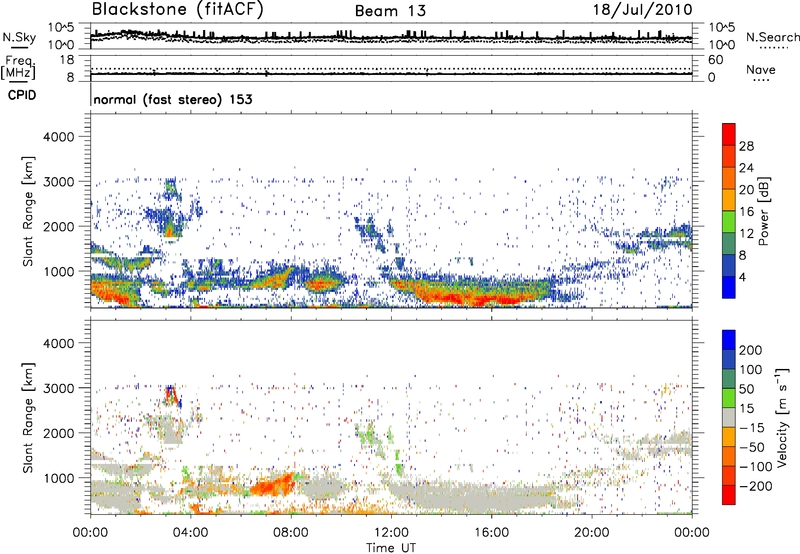This screenshot has width=800, height=554.
Task: Click the '-200' value on Velocity color bar
Action: coord(755,487)
